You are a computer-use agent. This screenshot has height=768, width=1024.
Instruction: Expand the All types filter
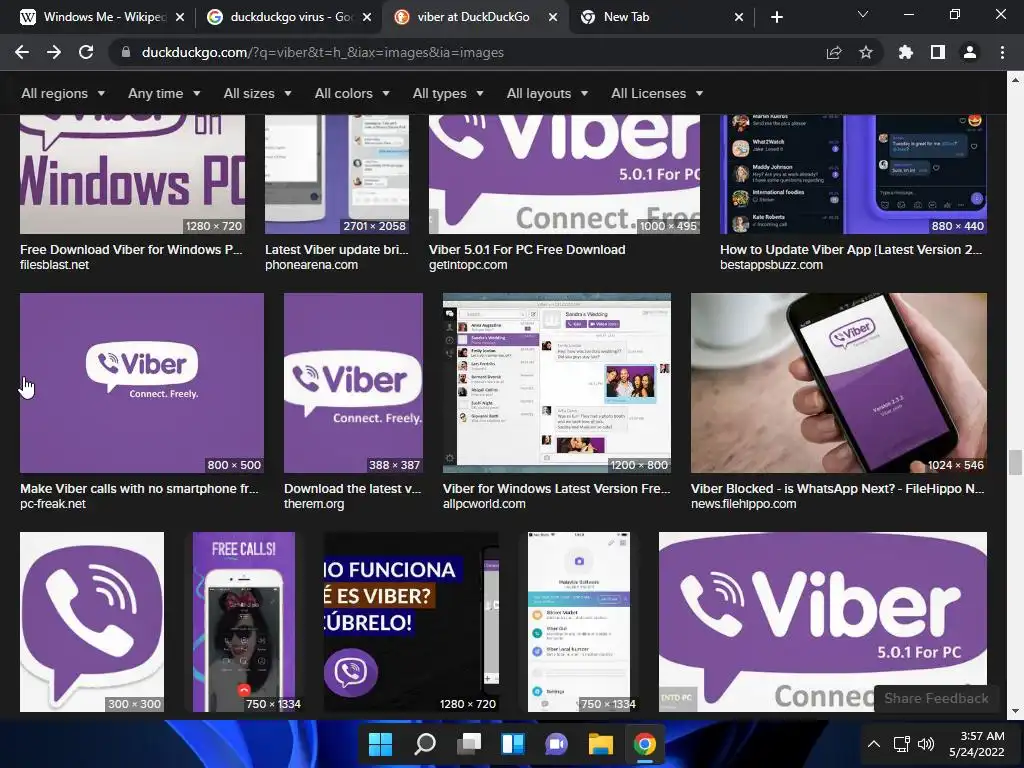point(448,93)
